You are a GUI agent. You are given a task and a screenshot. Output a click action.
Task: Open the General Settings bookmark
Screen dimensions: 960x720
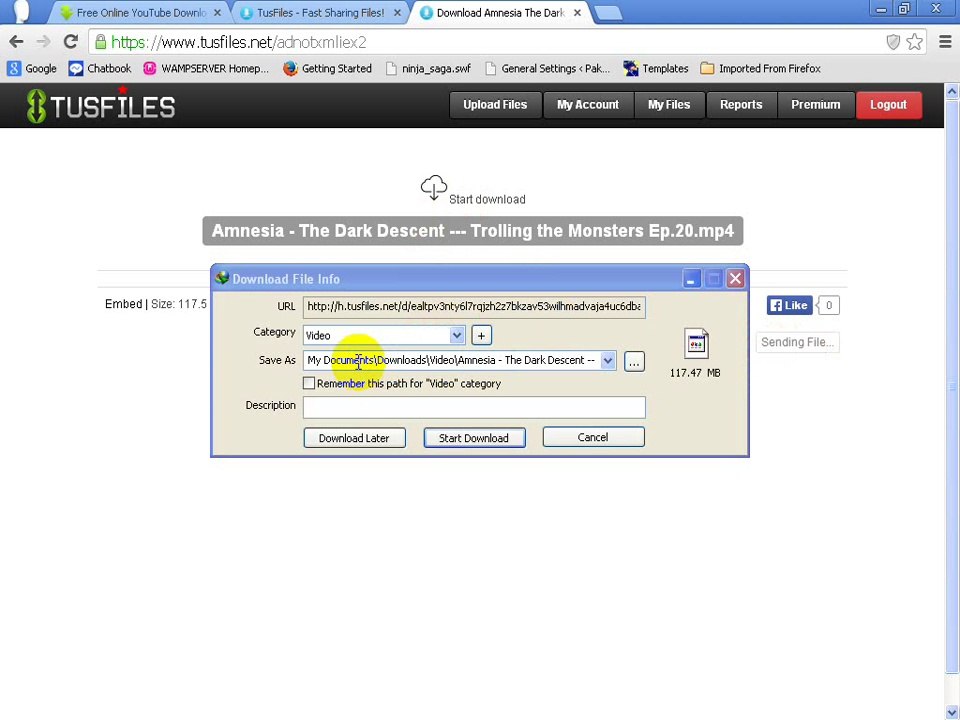(x=547, y=69)
